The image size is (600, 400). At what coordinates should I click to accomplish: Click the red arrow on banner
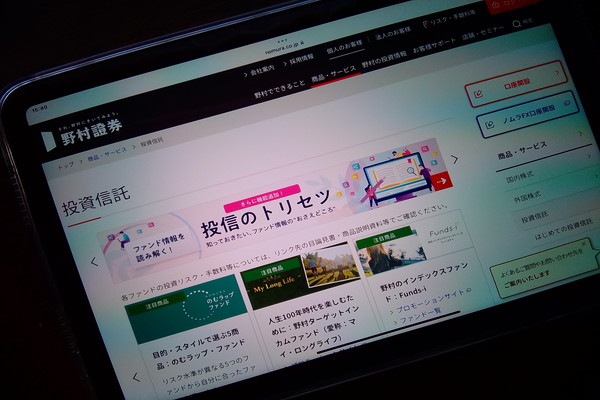click(x=442, y=181)
